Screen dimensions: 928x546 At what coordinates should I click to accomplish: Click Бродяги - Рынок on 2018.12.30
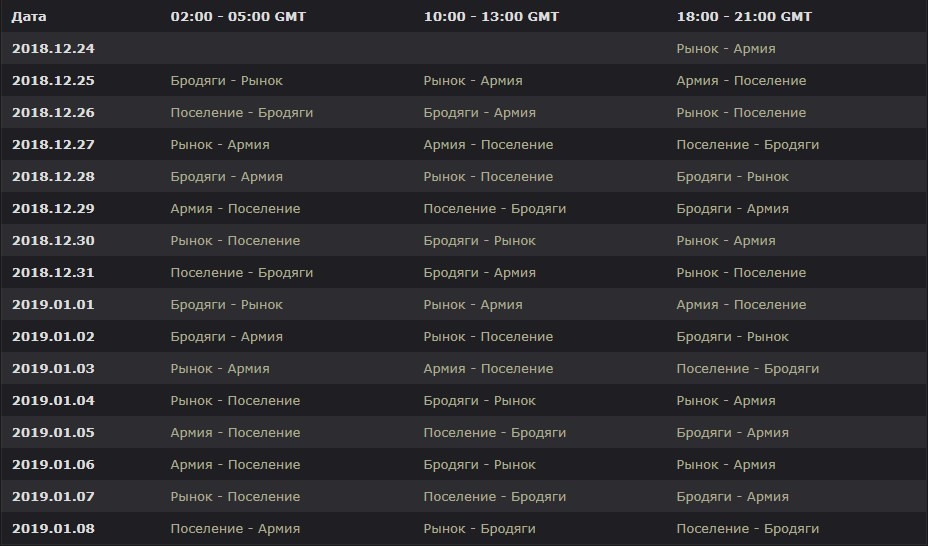pyautogui.click(x=479, y=240)
